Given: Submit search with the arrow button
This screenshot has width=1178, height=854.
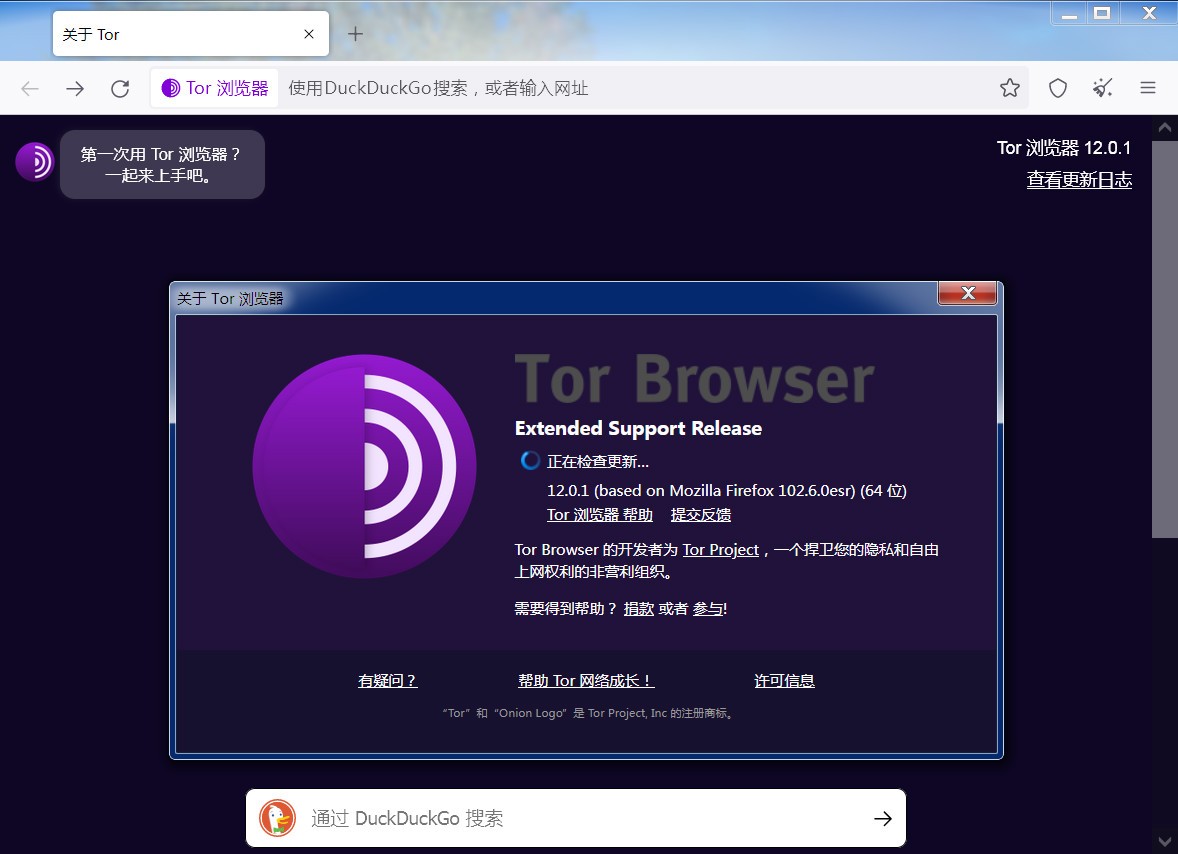Looking at the screenshot, I should coord(883,818).
